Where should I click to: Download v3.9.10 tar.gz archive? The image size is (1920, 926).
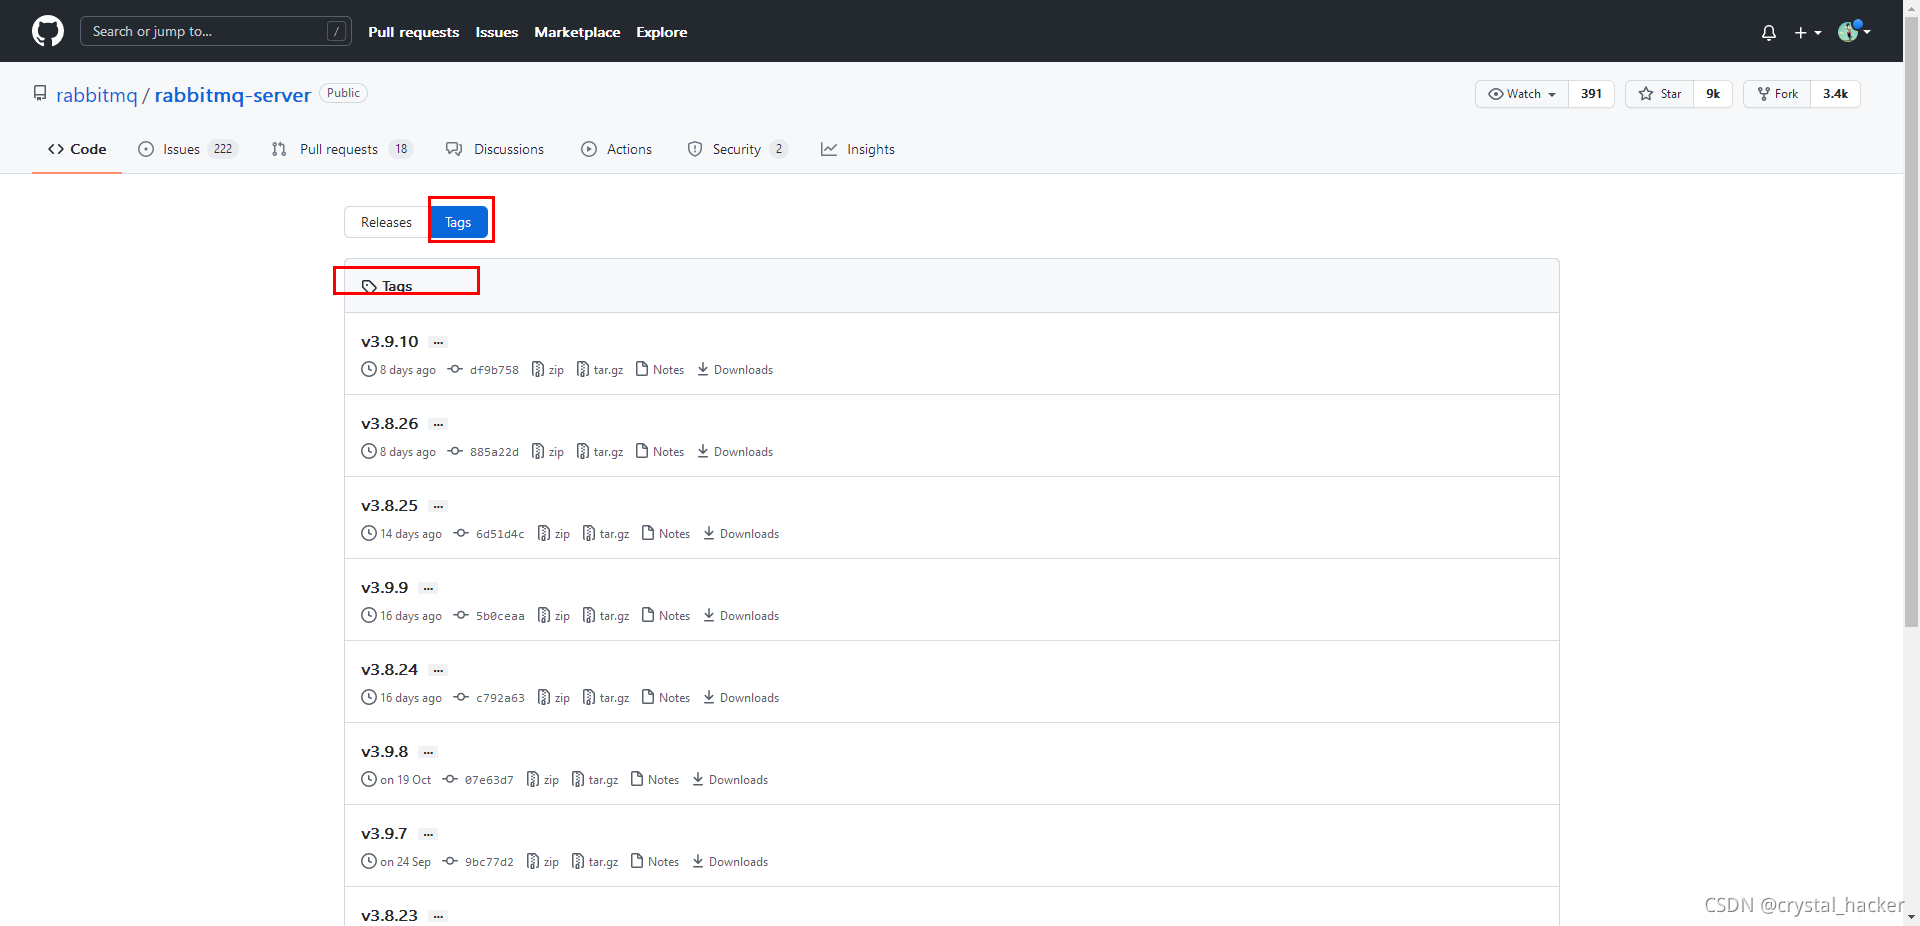tap(600, 370)
